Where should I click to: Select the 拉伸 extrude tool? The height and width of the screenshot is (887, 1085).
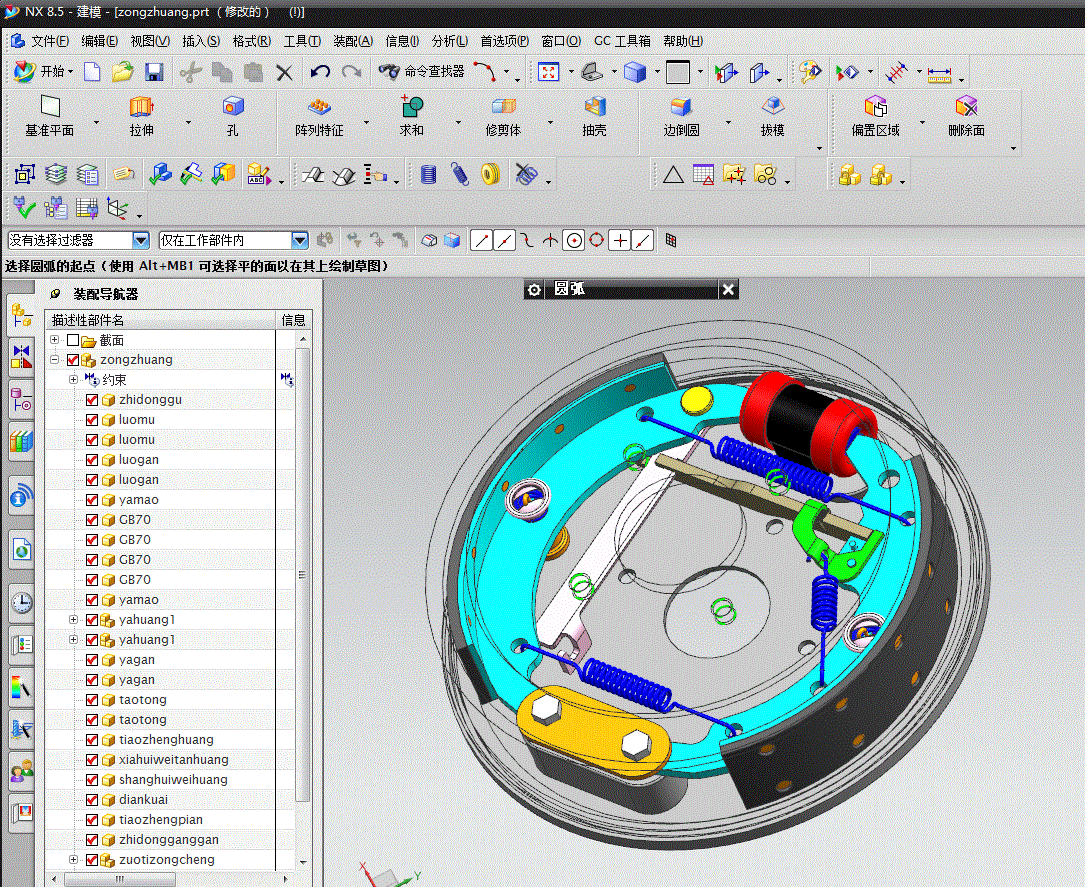(x=141, y=116)
